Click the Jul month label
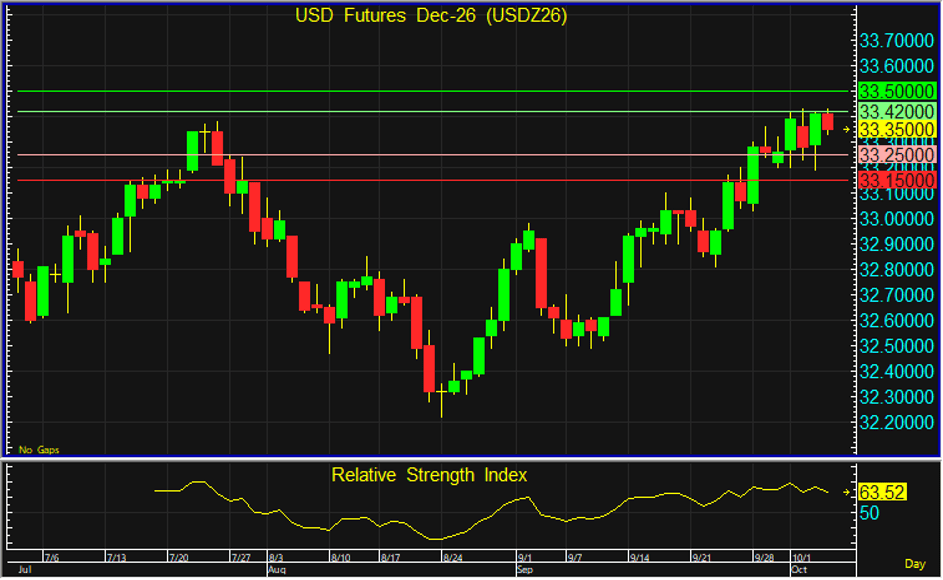943x580 pixels. [x=25, y=569]
